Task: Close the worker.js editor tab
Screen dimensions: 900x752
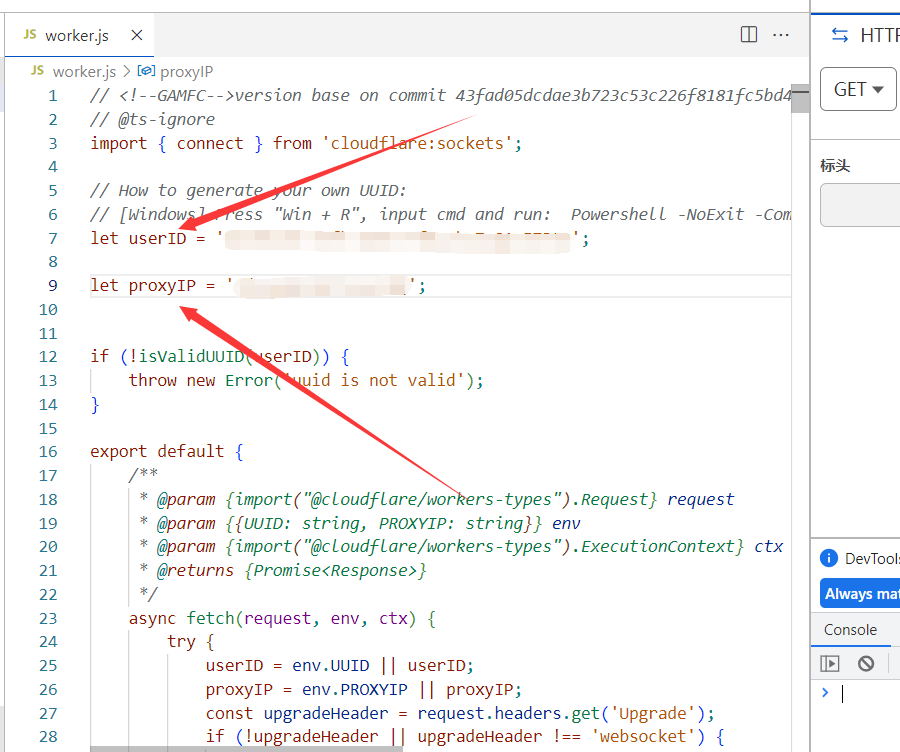Action: pyautogui.click(x=137, y=35)
